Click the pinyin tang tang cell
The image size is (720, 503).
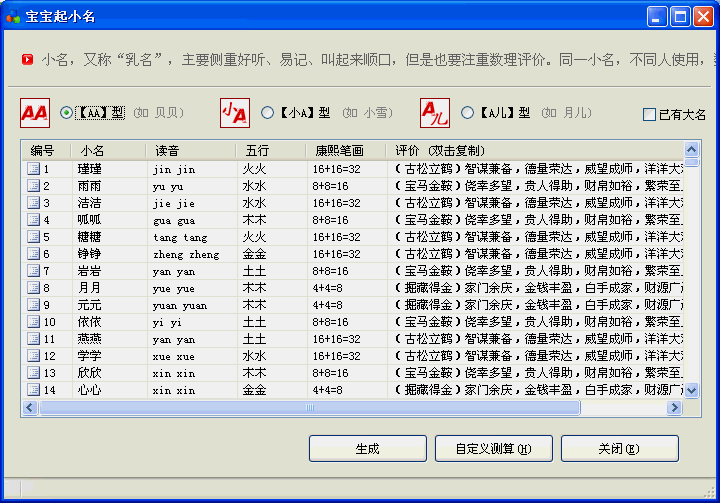[180, 237]
